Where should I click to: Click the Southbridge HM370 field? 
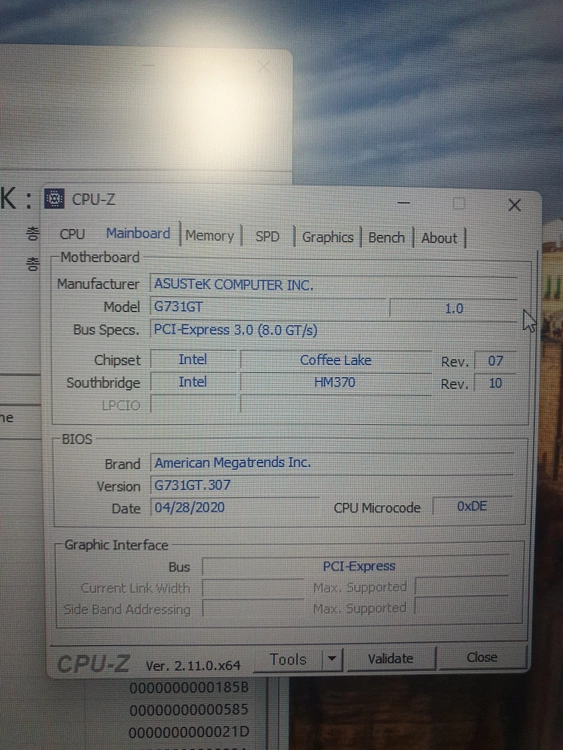pos(335,383)
